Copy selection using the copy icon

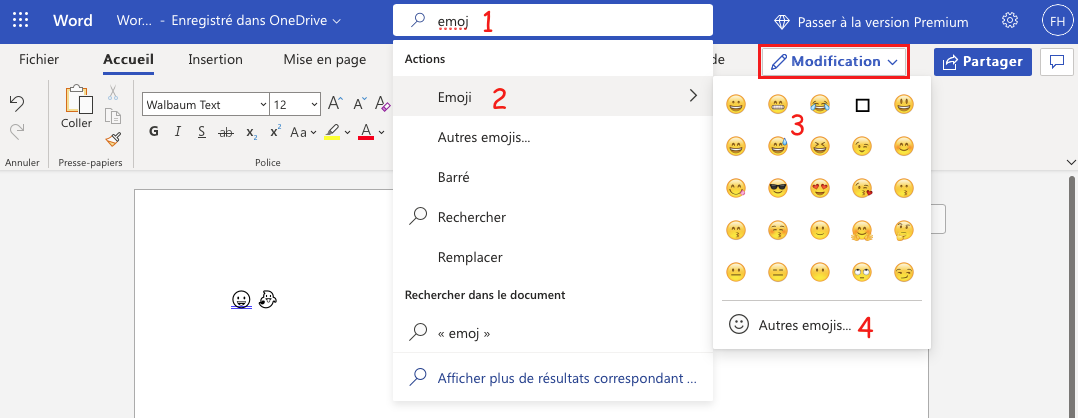pos(113,116)
